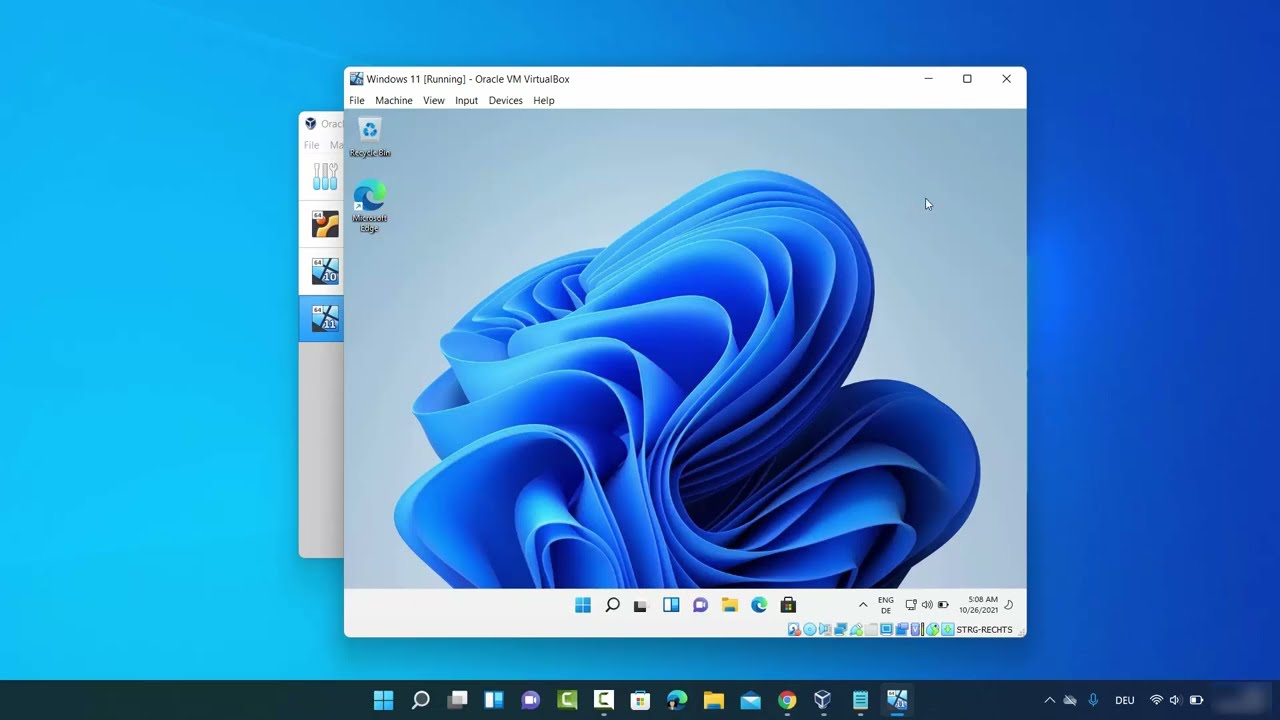
Task: Open the Machine menu in VirtualBox
Action: pyautogui.click(x=393, y=100)
